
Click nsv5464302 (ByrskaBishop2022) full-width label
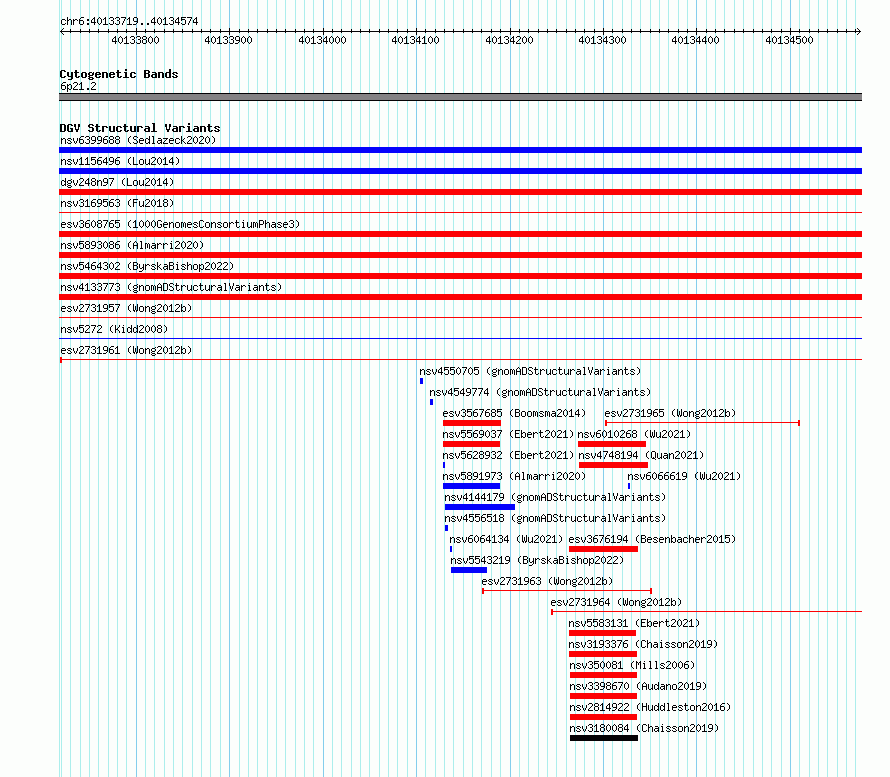[x=147, y=266]
